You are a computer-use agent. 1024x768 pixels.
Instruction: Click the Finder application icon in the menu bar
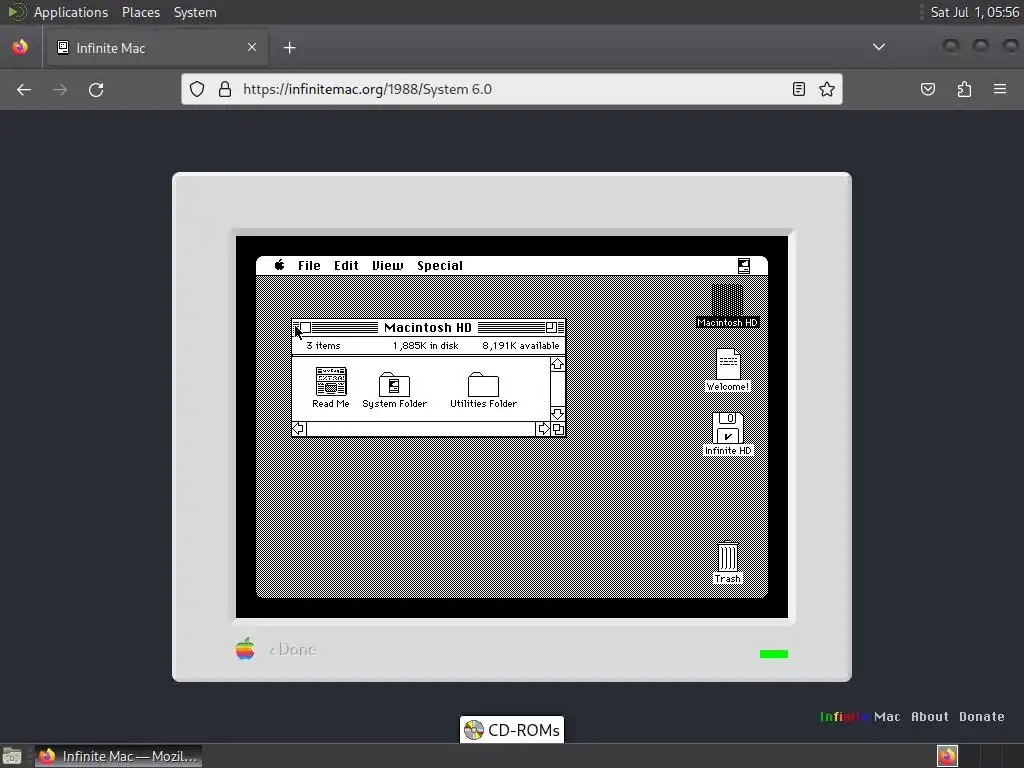pyautogui.click(x=743, y=266)
